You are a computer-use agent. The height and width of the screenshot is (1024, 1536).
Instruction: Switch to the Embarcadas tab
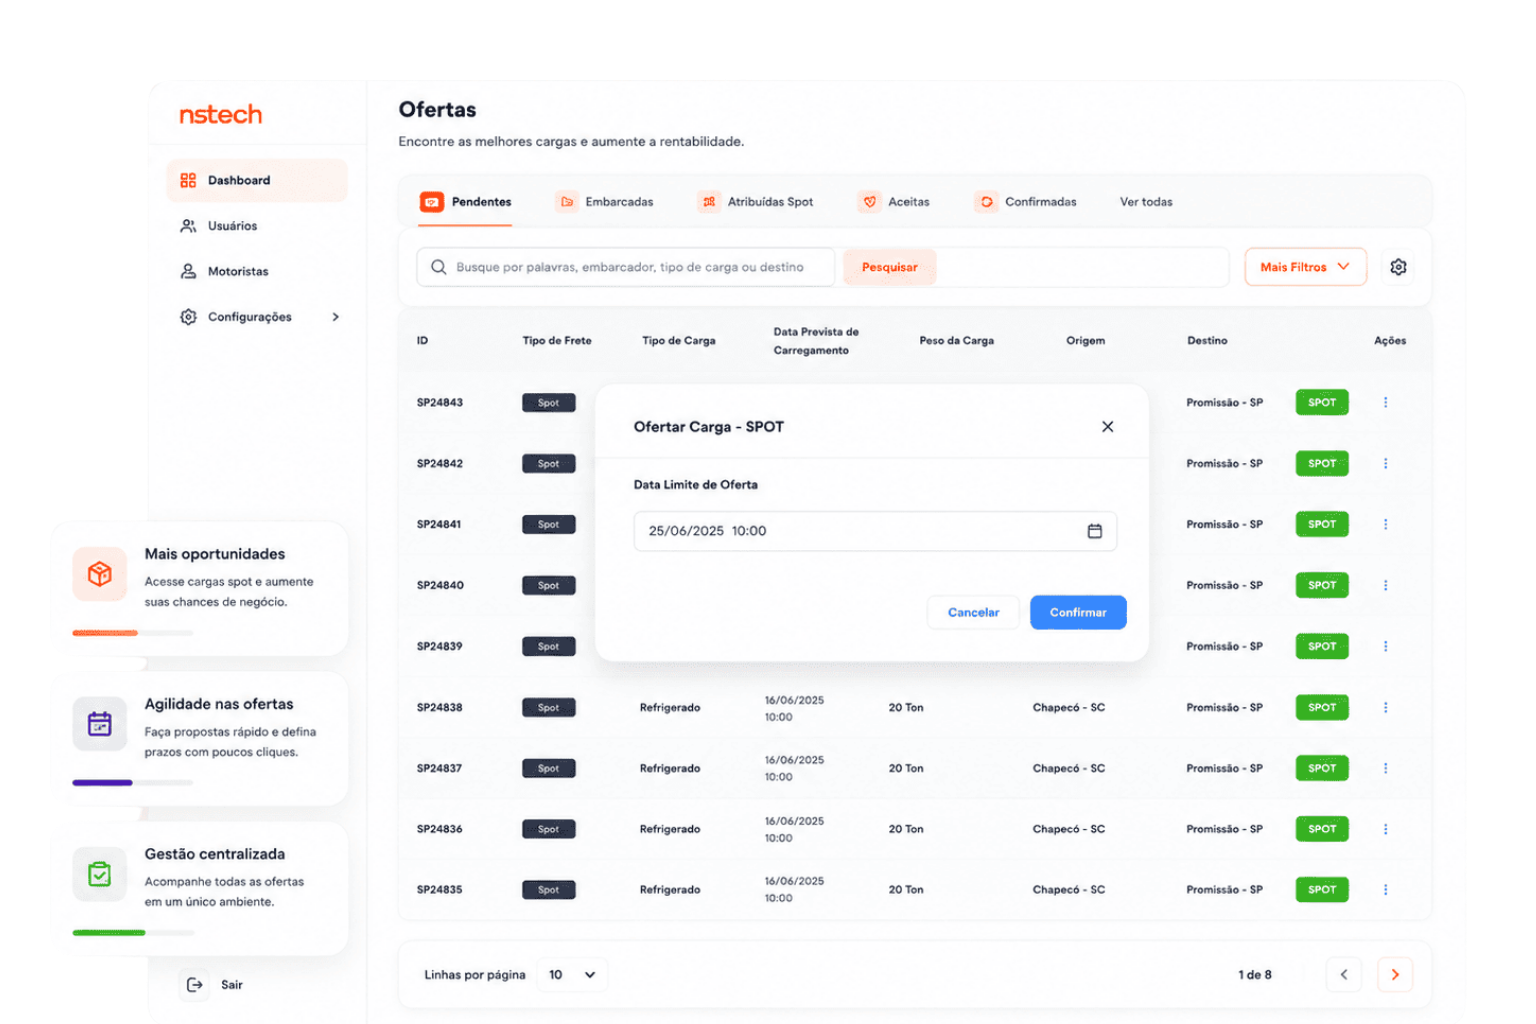(x=605, y=202)
